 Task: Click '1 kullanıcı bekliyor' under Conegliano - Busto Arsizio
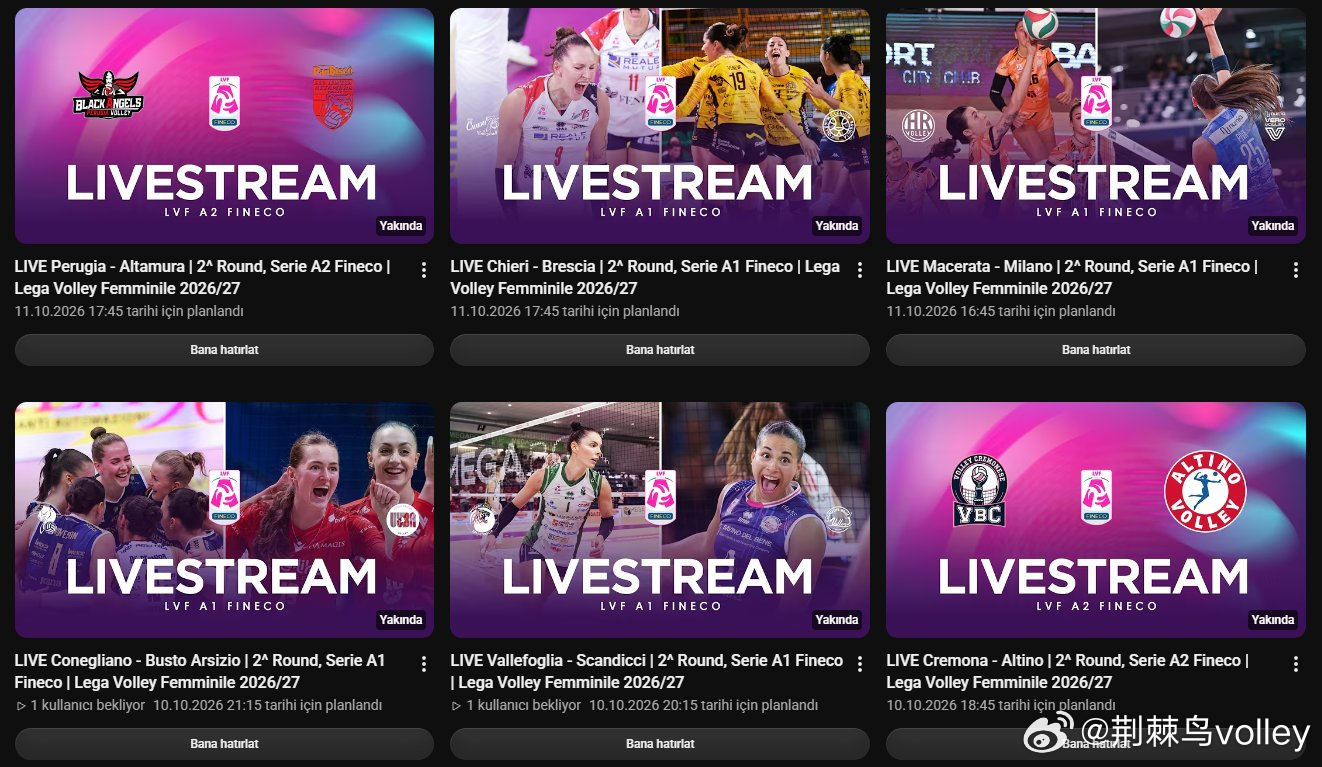tap(88, 705)
